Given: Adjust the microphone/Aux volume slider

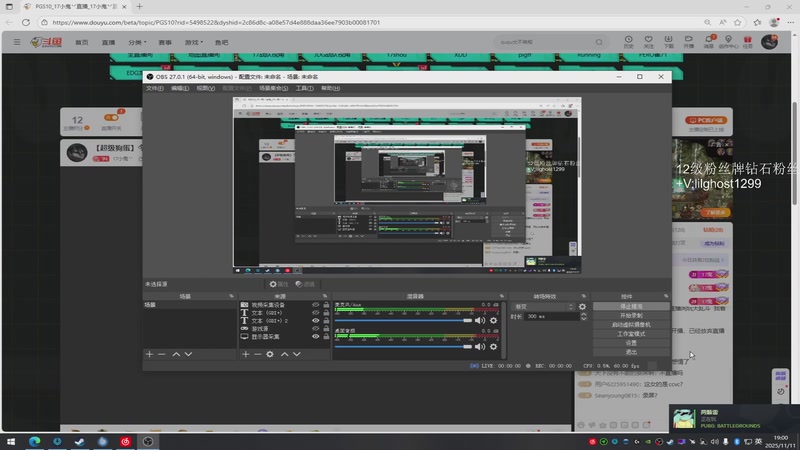Looking at the screenshot, I should [403, 320].
